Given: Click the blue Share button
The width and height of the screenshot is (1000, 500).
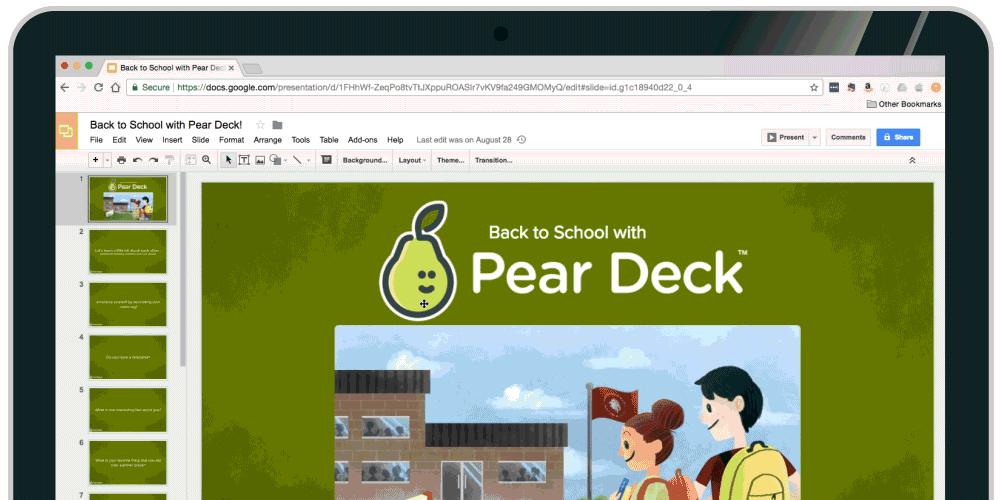Looking at the screenshot, I should coord(898,137).
